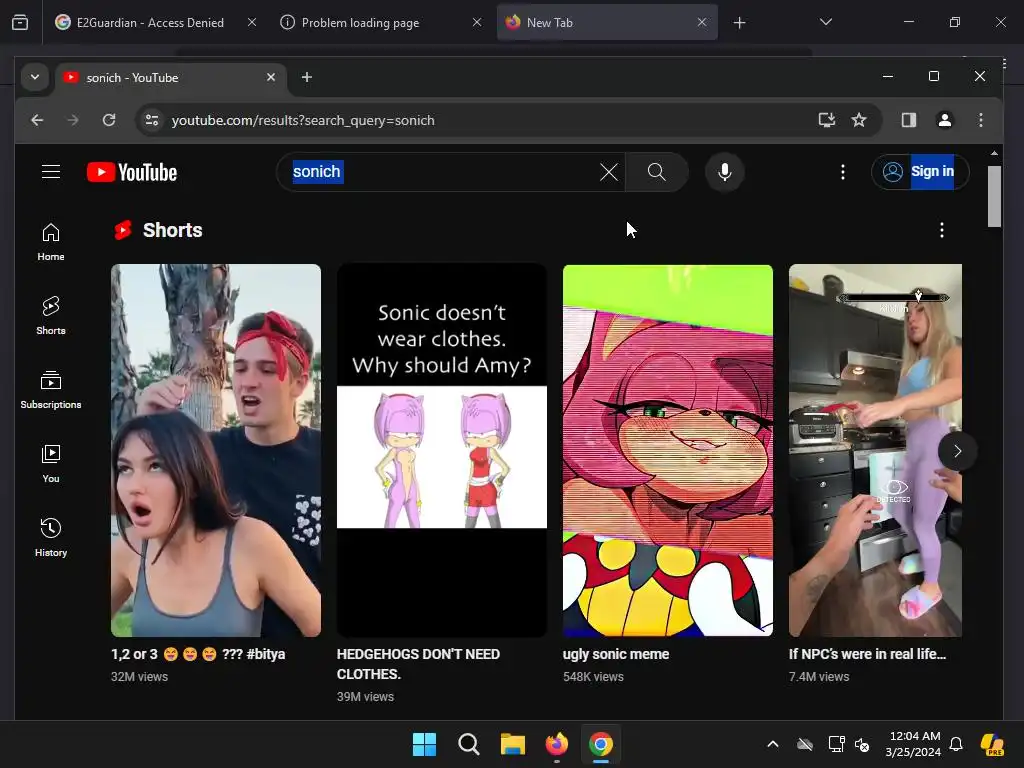Open the Shorts shelf three-dot options
The width and height of the screenshot is (1024, 768).
(941, 230)
